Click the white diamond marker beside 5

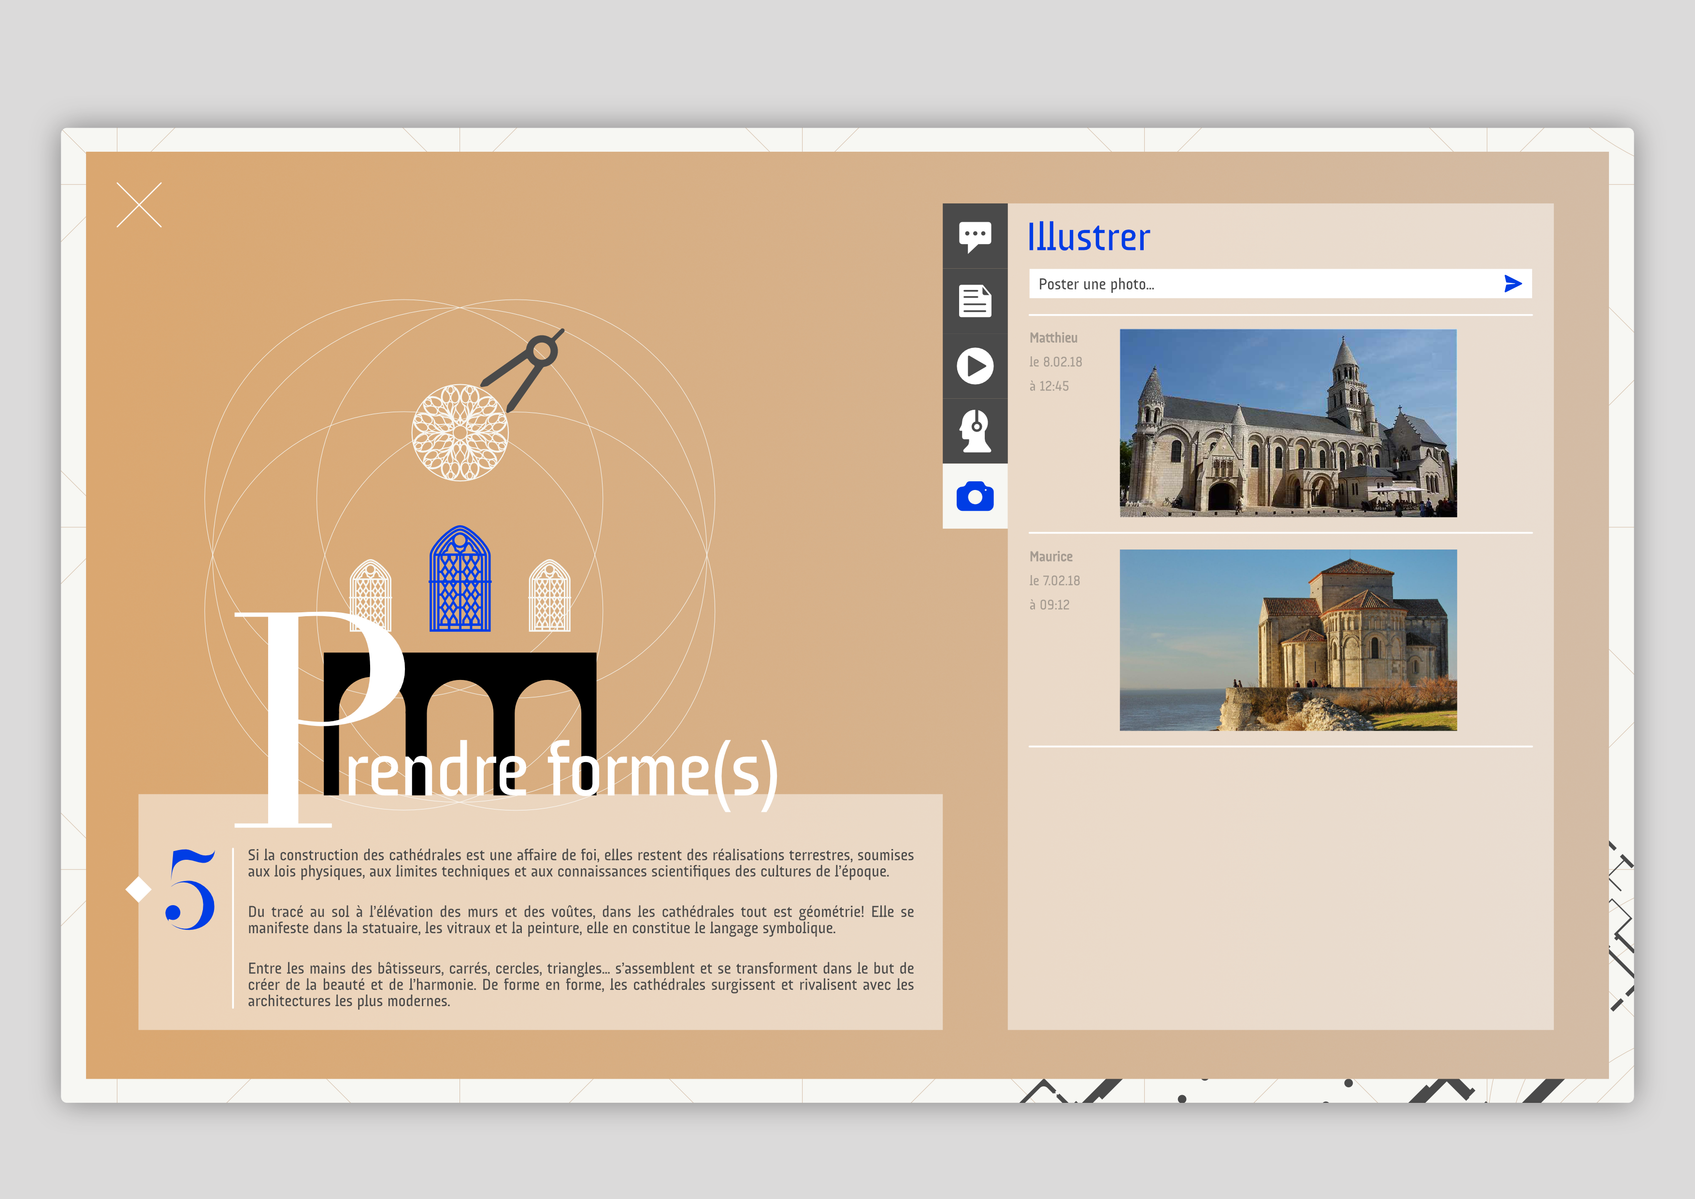(138, 889)
